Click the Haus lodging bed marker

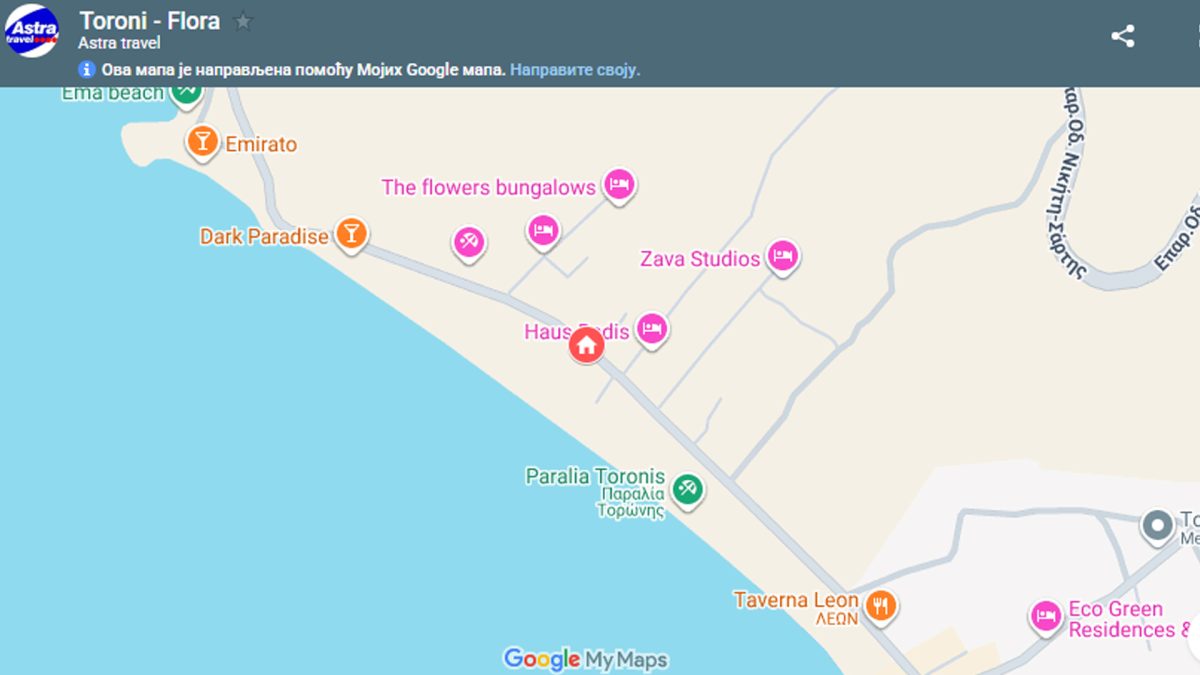[x=652, y=327]
